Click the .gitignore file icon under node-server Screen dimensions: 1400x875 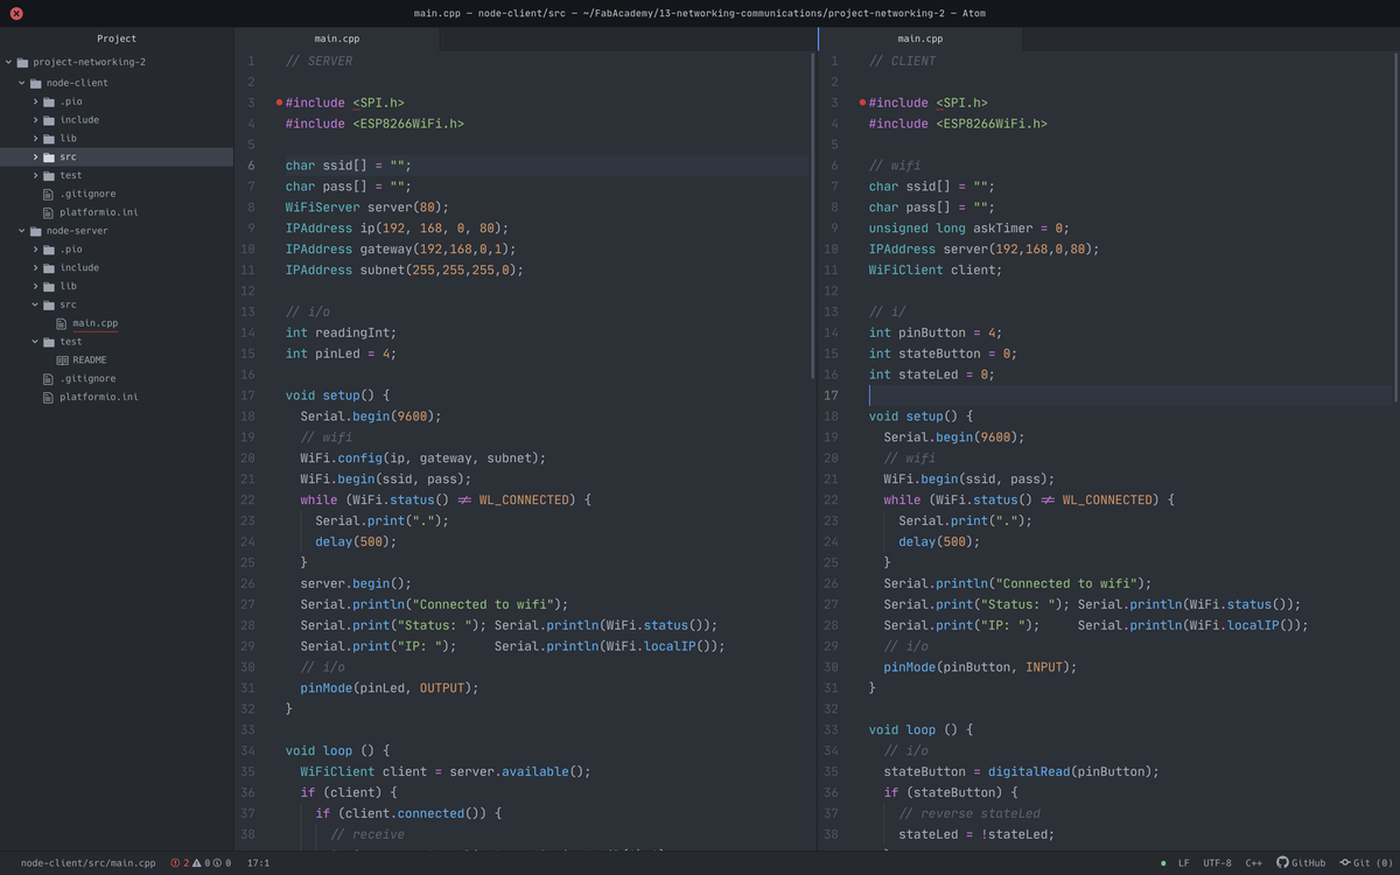(48, 379)
